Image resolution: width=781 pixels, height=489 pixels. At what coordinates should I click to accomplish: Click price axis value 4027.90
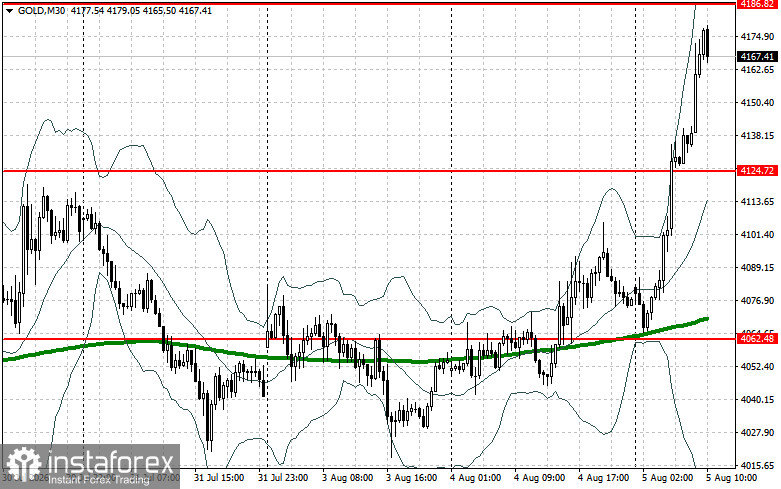pyautogui.click(x=758, y=433)
